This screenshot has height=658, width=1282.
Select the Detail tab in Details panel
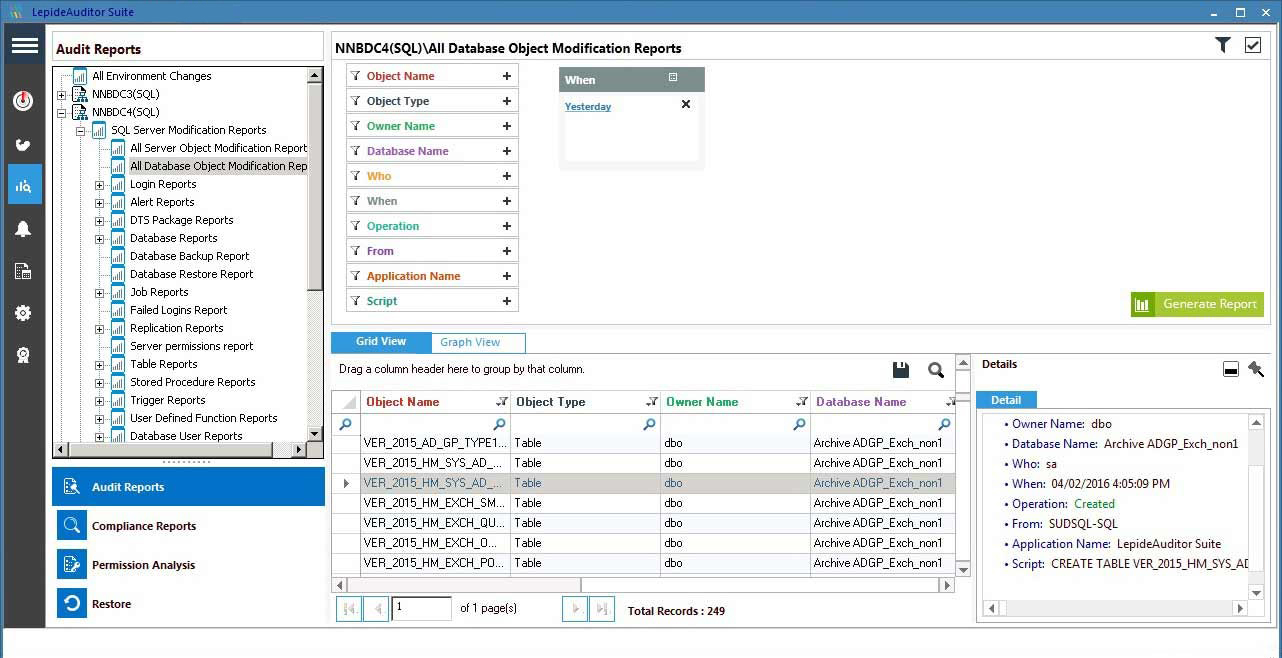coord(1006,400)
